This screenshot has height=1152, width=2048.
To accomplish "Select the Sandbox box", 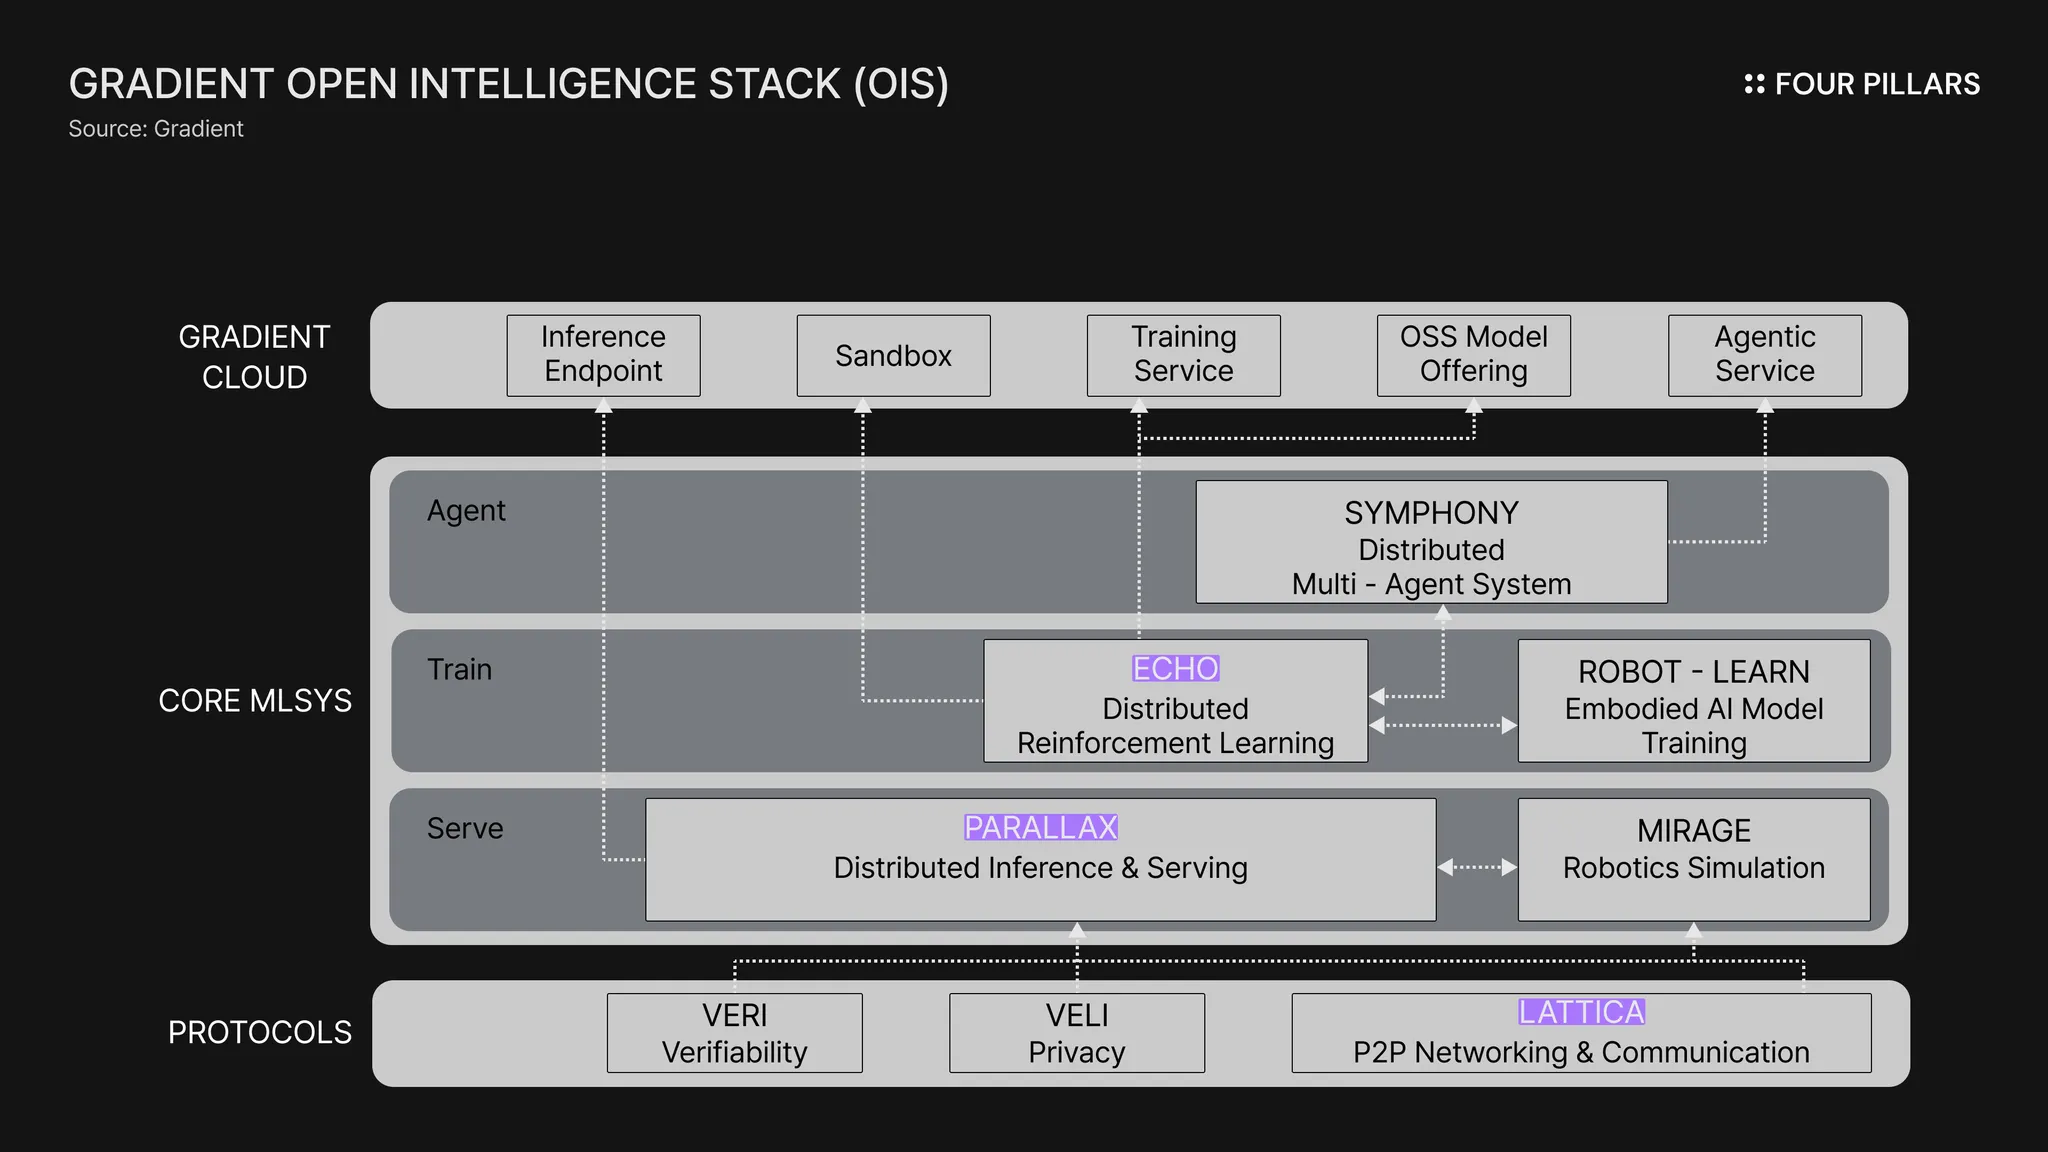I will tap(893, 355).
